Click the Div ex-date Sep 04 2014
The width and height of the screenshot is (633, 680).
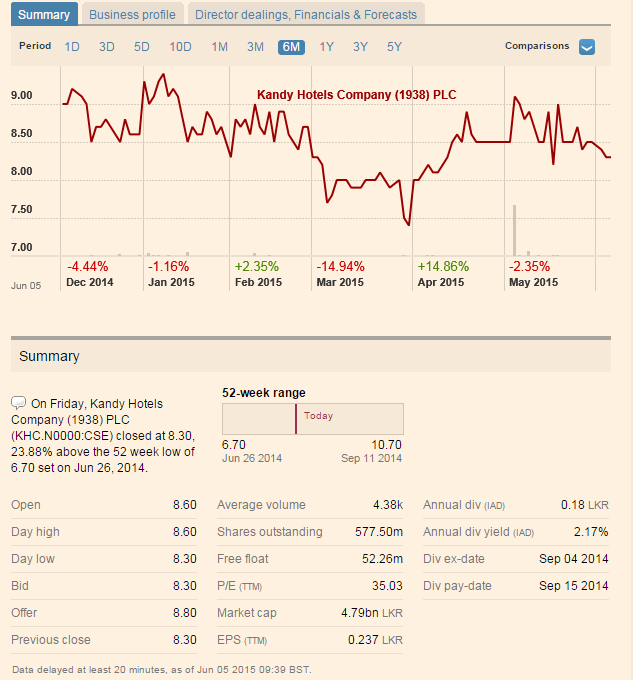point(574,559)
